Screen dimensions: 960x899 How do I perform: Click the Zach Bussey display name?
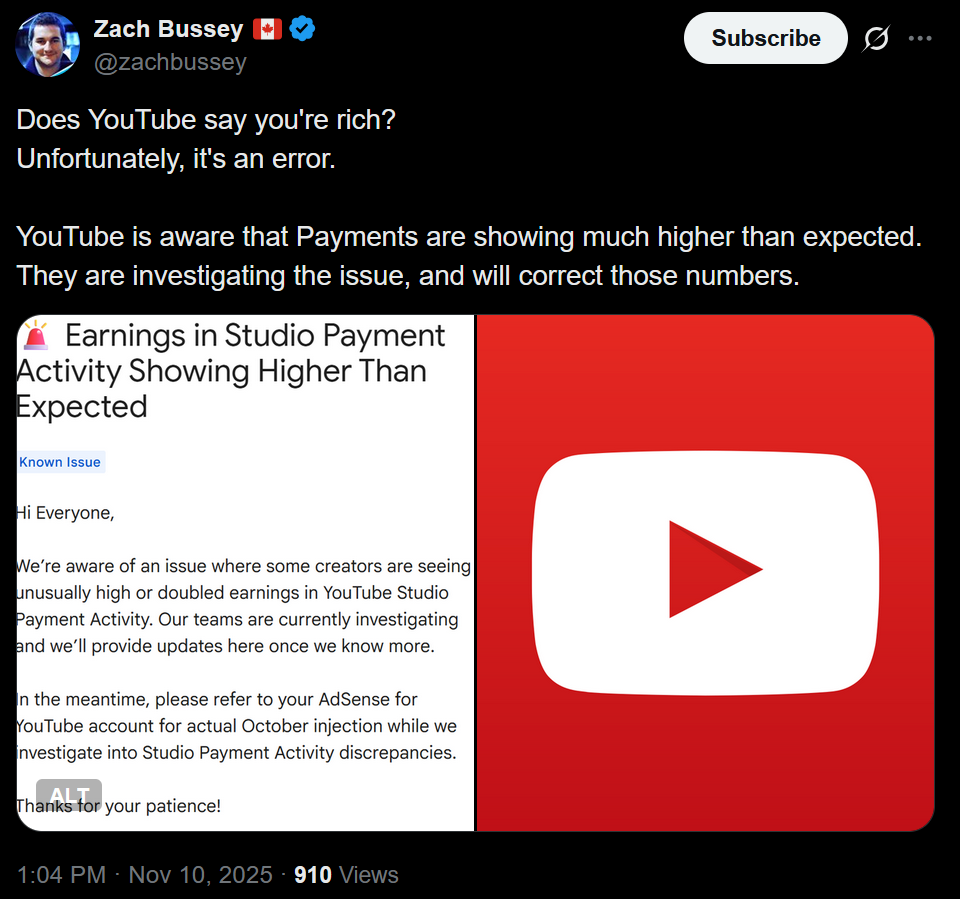168,29
